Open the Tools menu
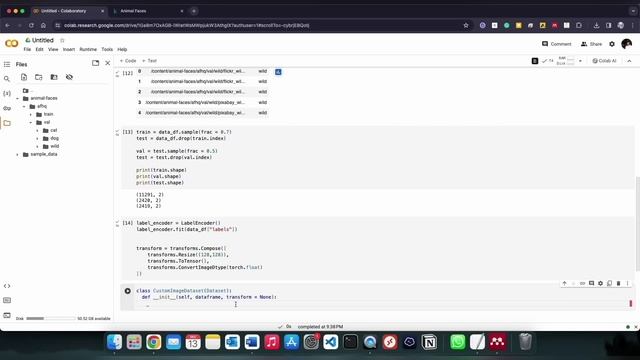The width and height of the screenshot is (640, 360). [x=107, y=49]
